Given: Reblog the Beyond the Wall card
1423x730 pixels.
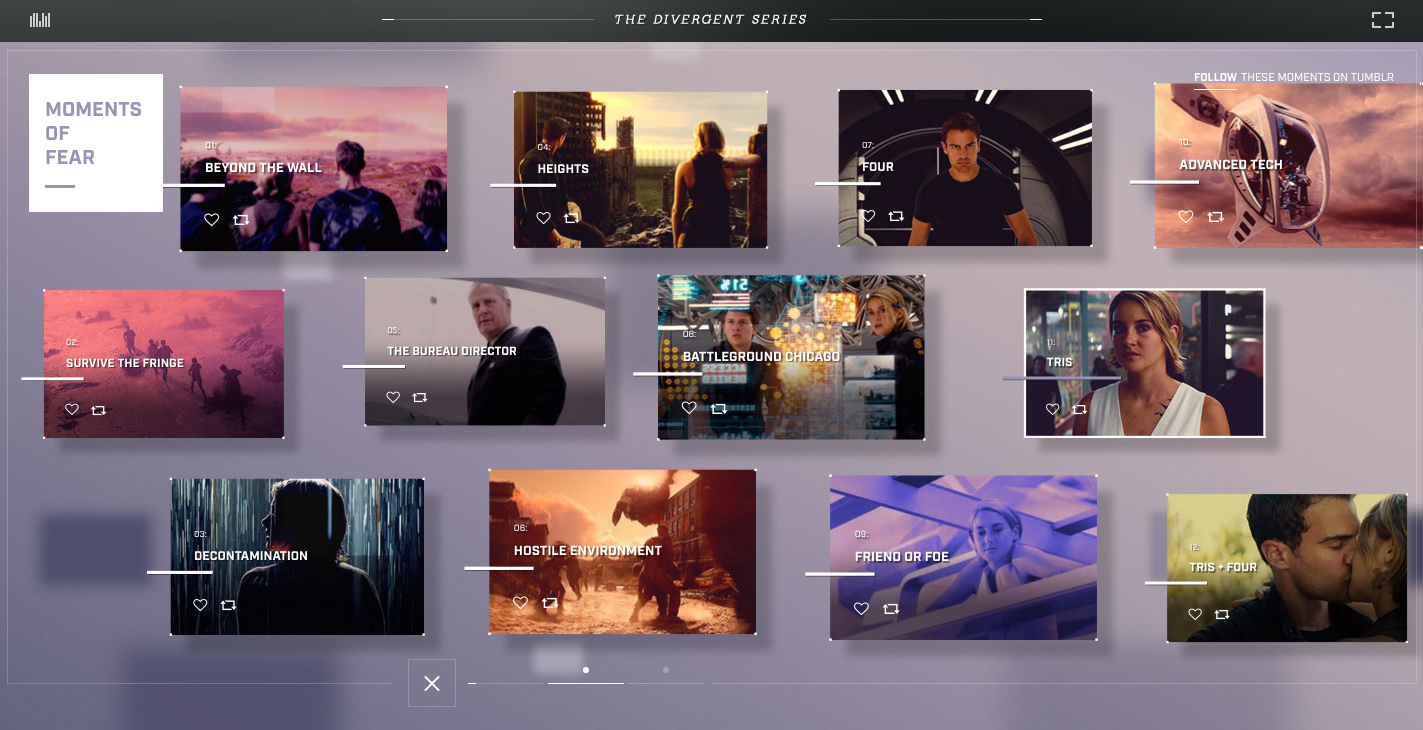Looking at the screenshot, I should [x=241, y=220].
